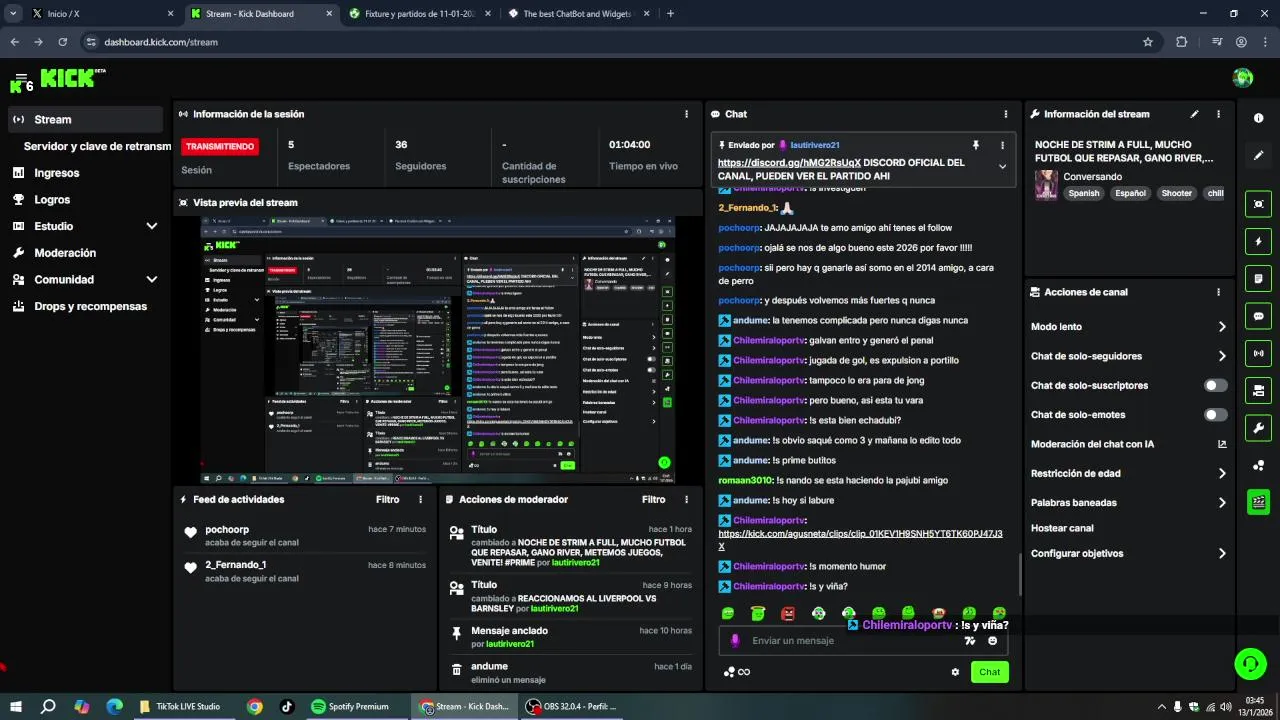Open OBS from Windows taskbar
Image resolution: width=1280 pixels, height=720 pixels.
point(572,706)
